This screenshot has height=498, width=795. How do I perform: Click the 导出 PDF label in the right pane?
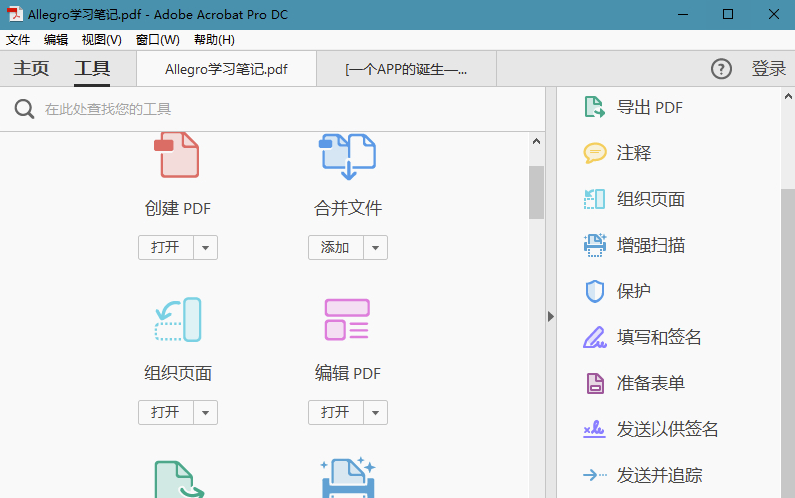[x=649, y=108]
